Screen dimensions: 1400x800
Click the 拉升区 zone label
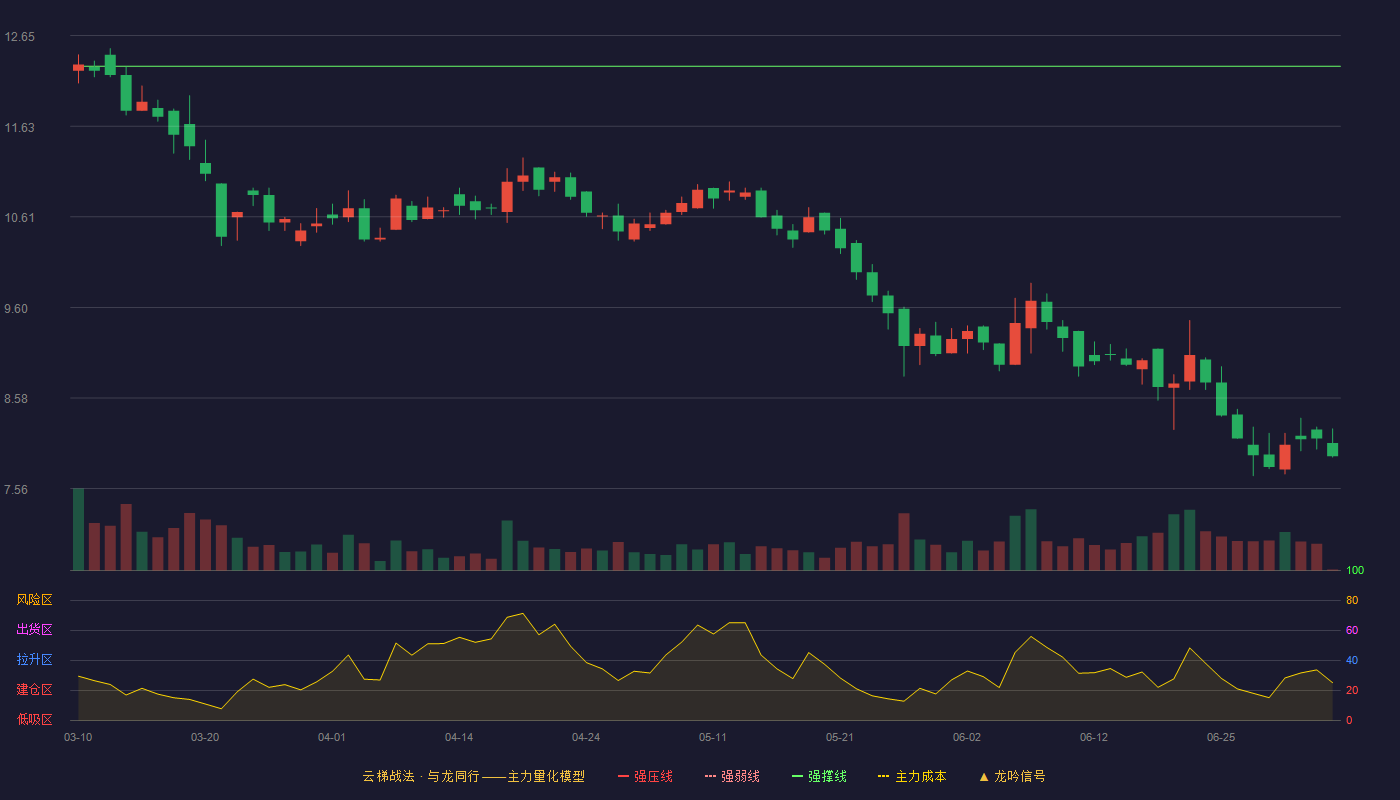point(34,660)
